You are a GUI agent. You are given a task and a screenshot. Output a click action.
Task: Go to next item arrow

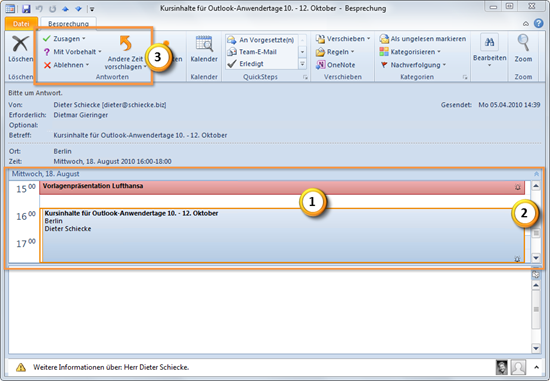click(x=78, y=8)
